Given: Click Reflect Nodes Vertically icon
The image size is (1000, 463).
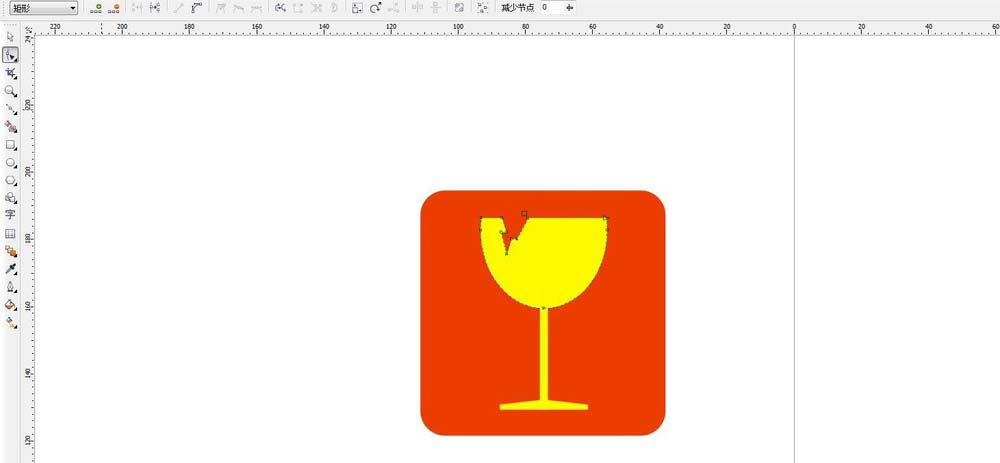Looking at the screenshot, I should pyautogui.click(x=435, y=8).
